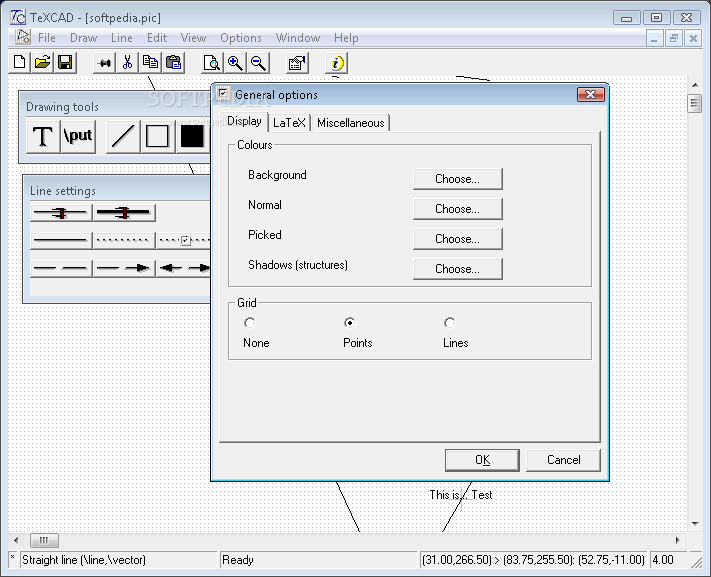Select the filled black rectangle tool
711x577 pixels.
[192, 136]
